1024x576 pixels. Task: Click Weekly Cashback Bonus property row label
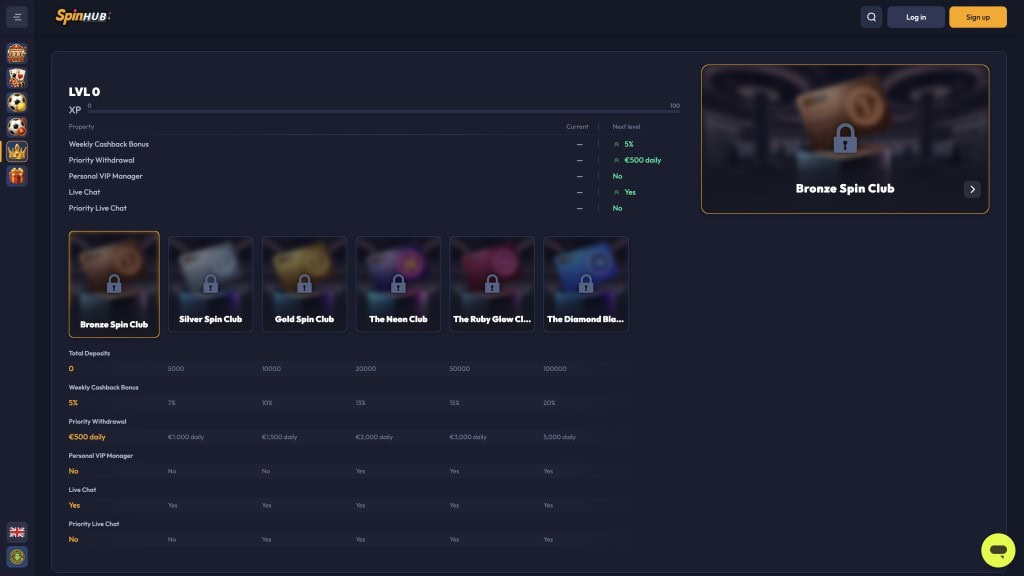(108, 144)
